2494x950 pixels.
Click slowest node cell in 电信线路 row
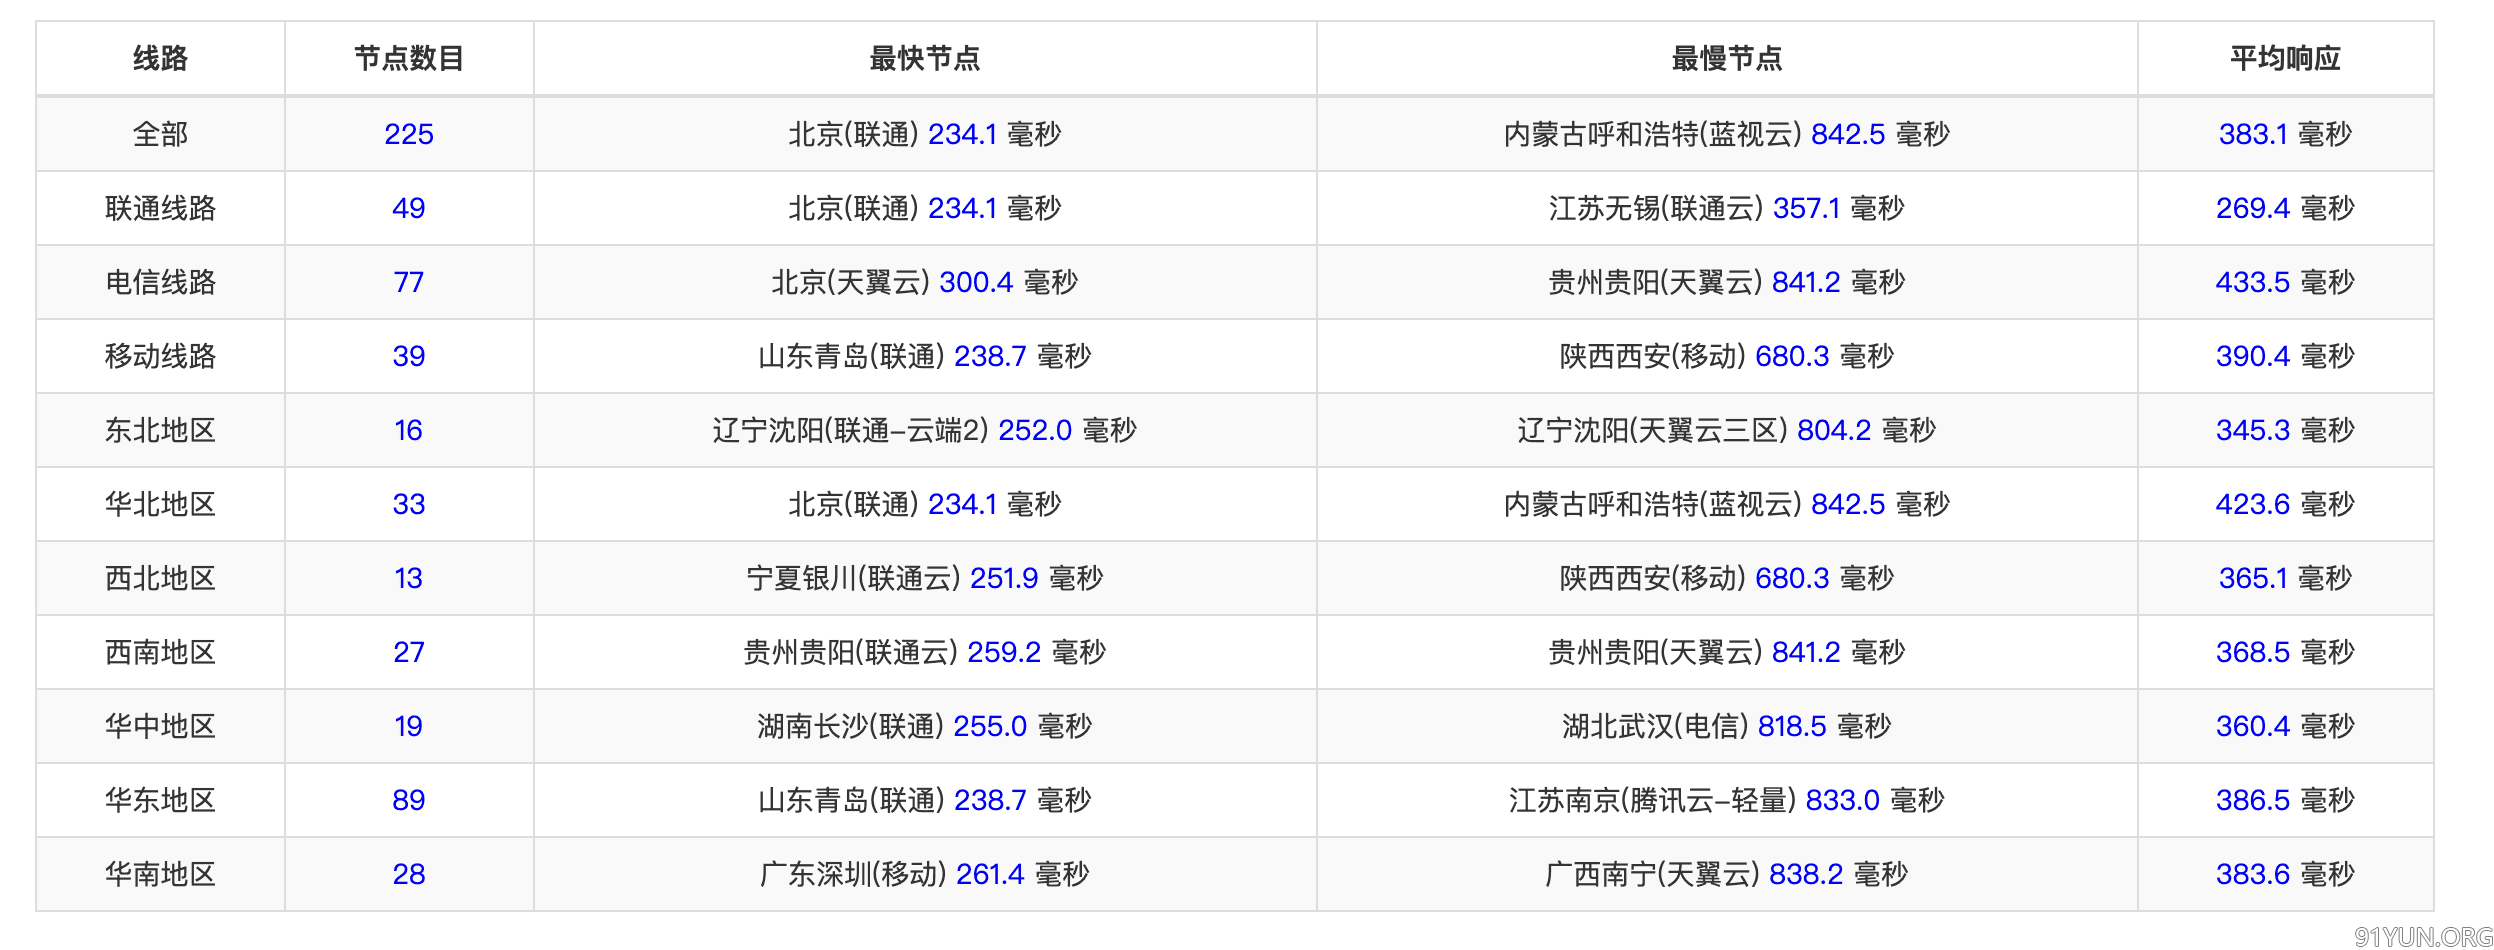1727,282
